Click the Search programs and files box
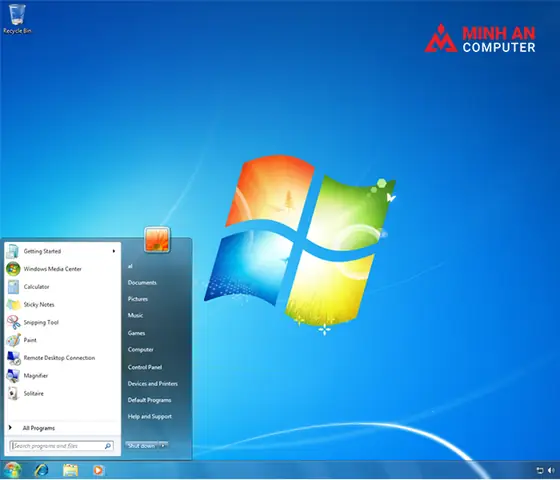This screenshot has height=480, width=560. coord(62,446)
